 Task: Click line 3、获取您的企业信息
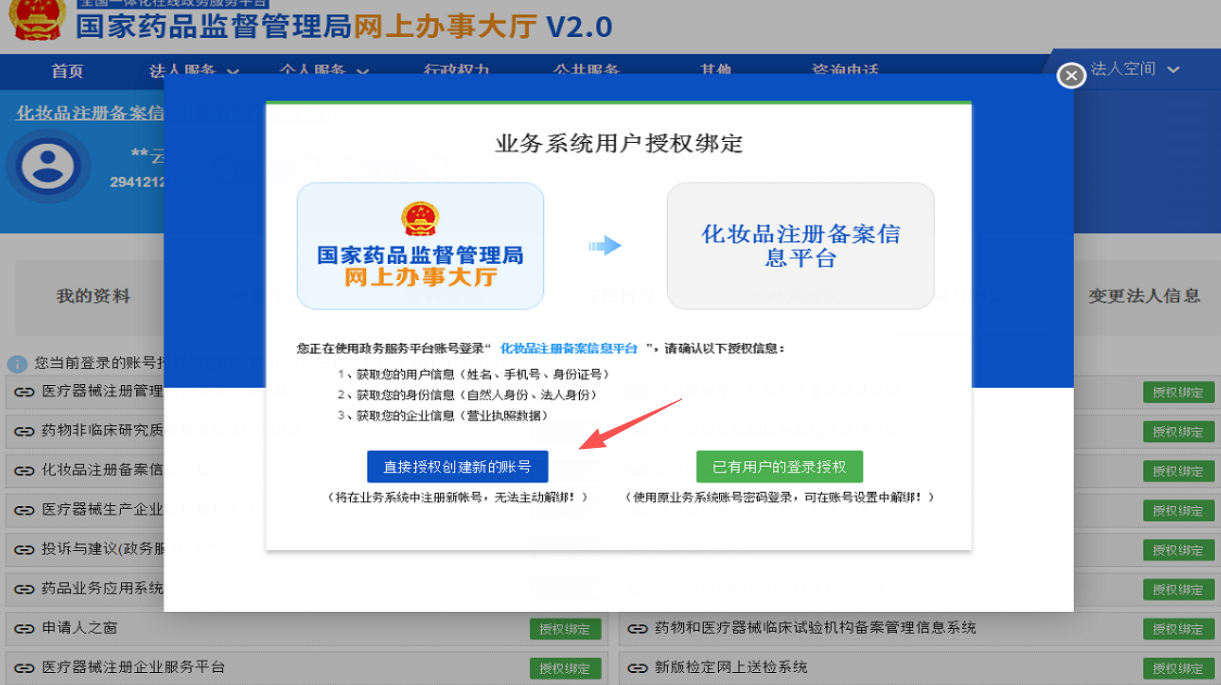tap(443, 415)
